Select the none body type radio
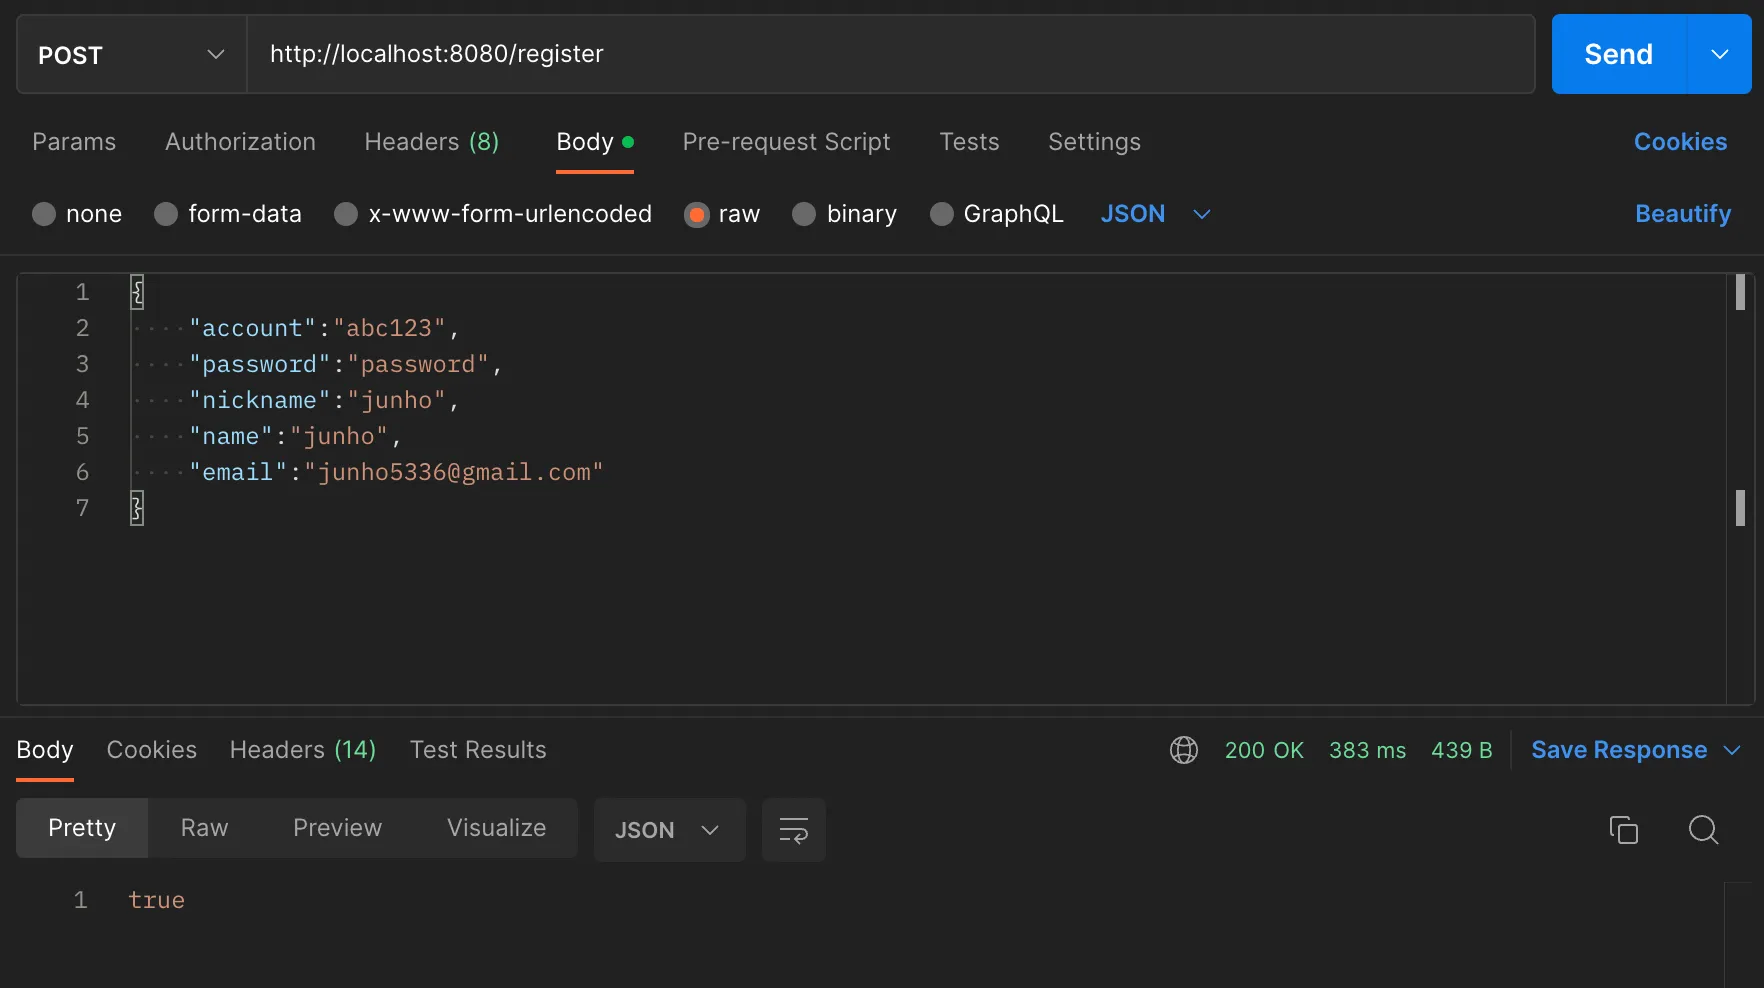 [44, 214]
